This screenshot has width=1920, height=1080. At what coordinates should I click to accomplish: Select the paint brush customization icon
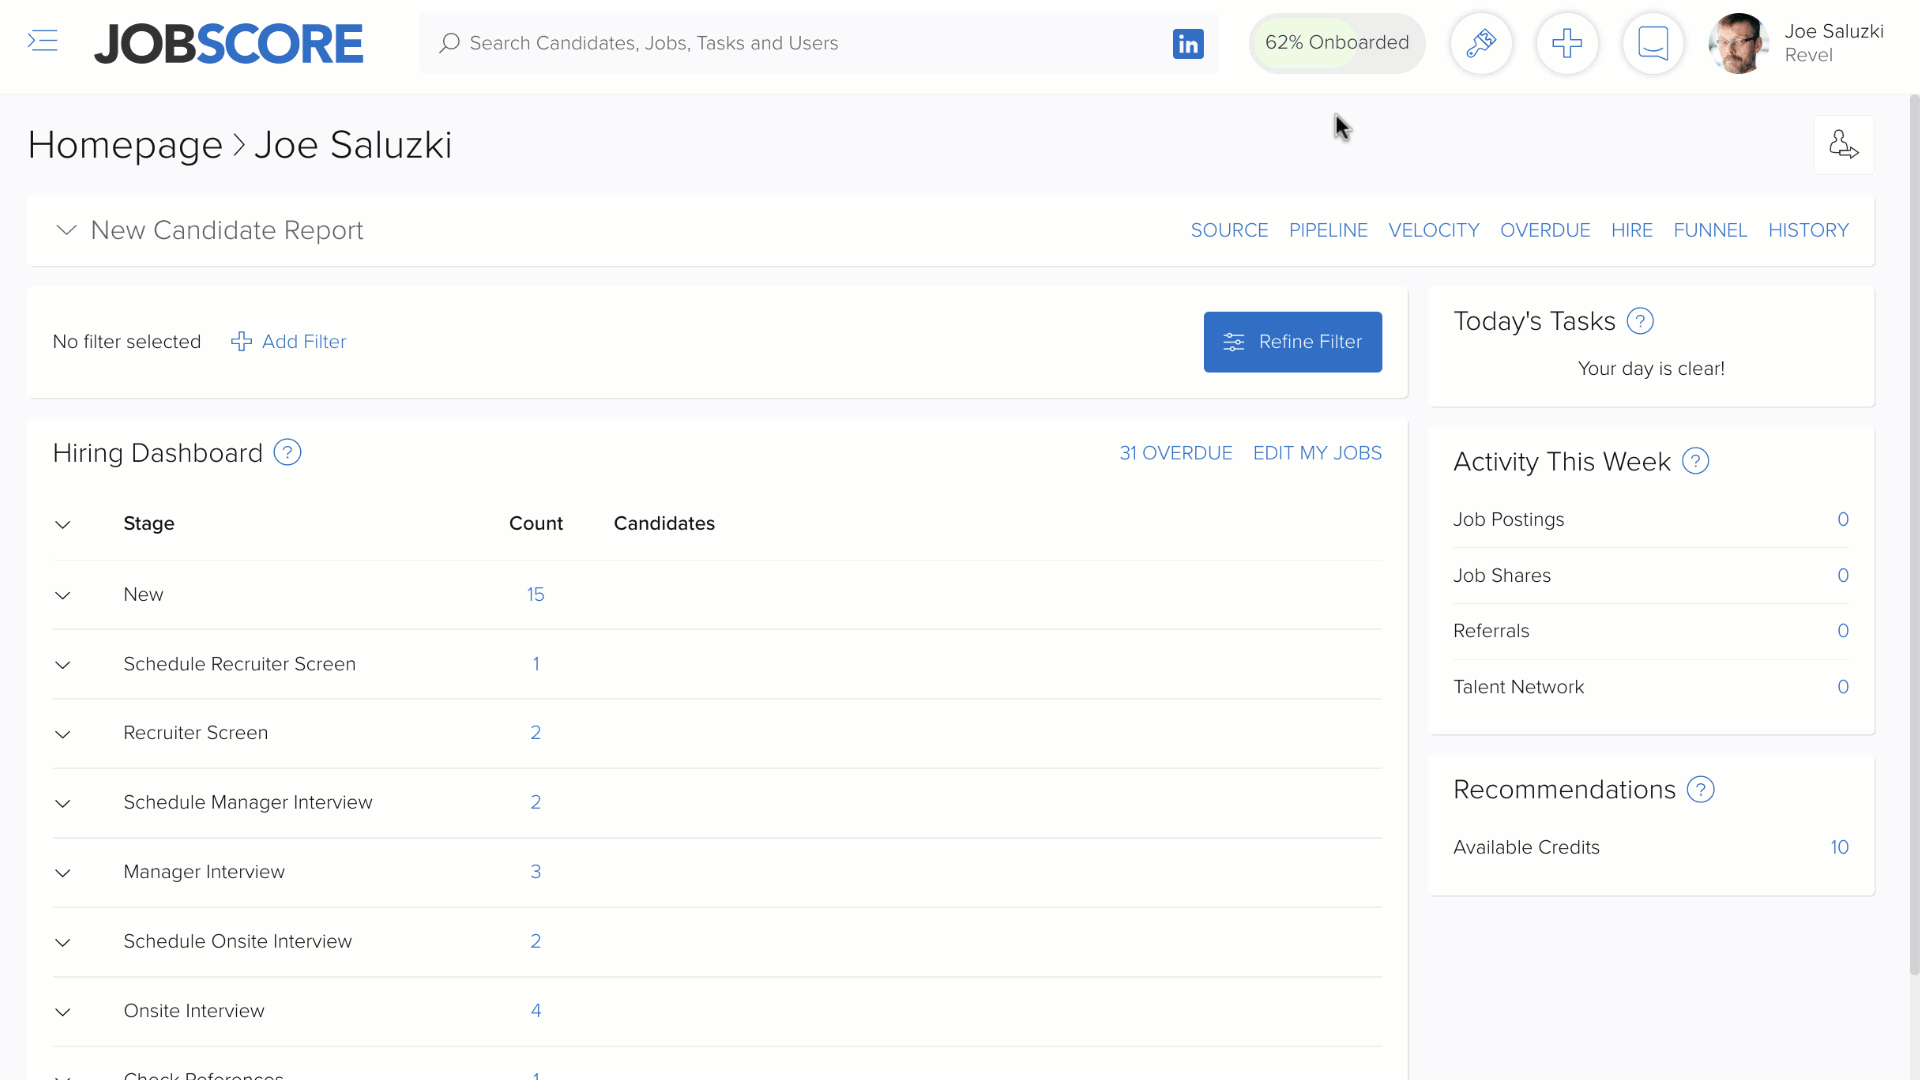pos(1481,43)
